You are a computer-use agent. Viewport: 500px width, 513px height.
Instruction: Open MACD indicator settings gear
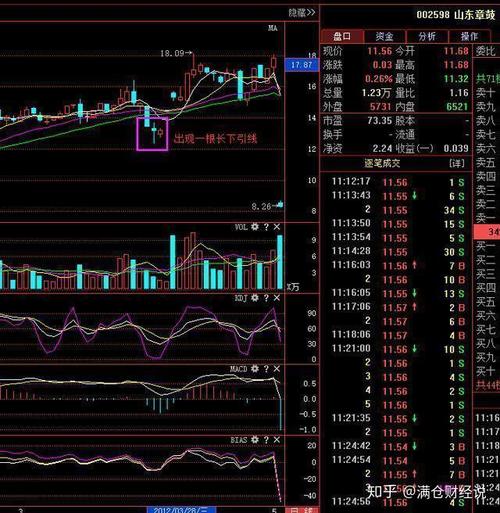[255, 369]
